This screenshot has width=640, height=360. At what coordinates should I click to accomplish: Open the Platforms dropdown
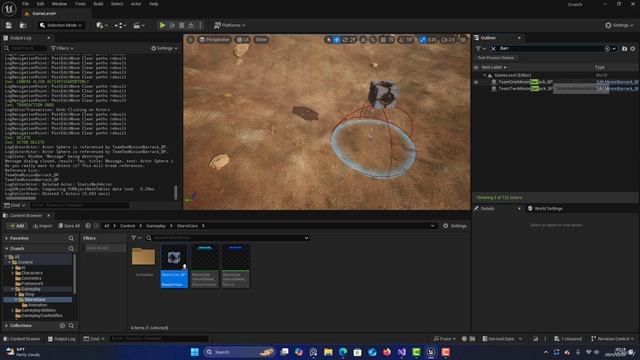coord(230,25)
